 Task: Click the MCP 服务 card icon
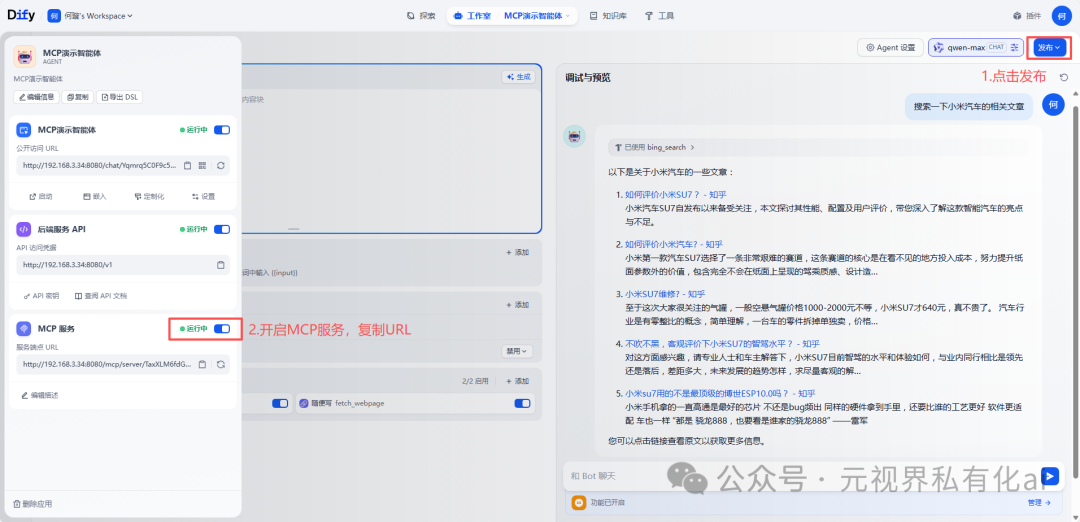click(x=24, y=328)
